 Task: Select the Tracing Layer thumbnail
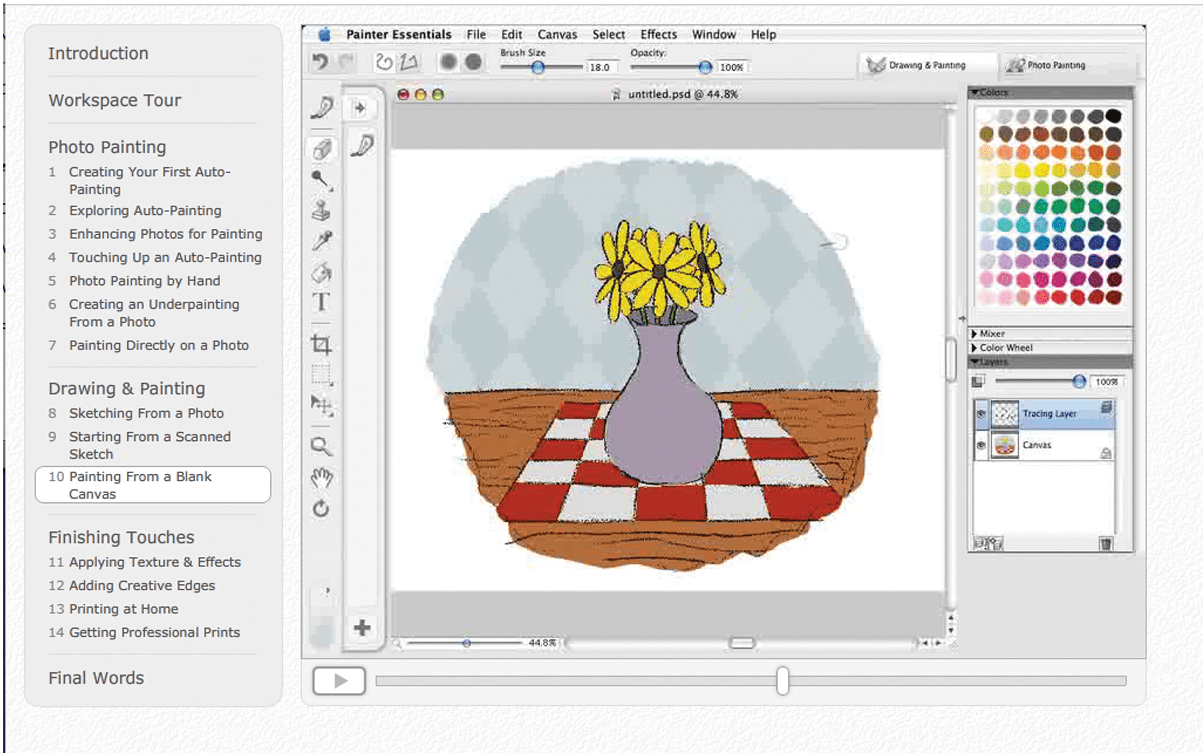(1005, 413)
